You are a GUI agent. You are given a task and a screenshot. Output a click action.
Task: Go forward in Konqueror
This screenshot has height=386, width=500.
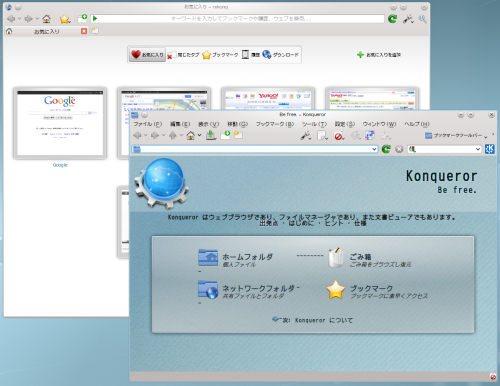(x=155, y=135)
